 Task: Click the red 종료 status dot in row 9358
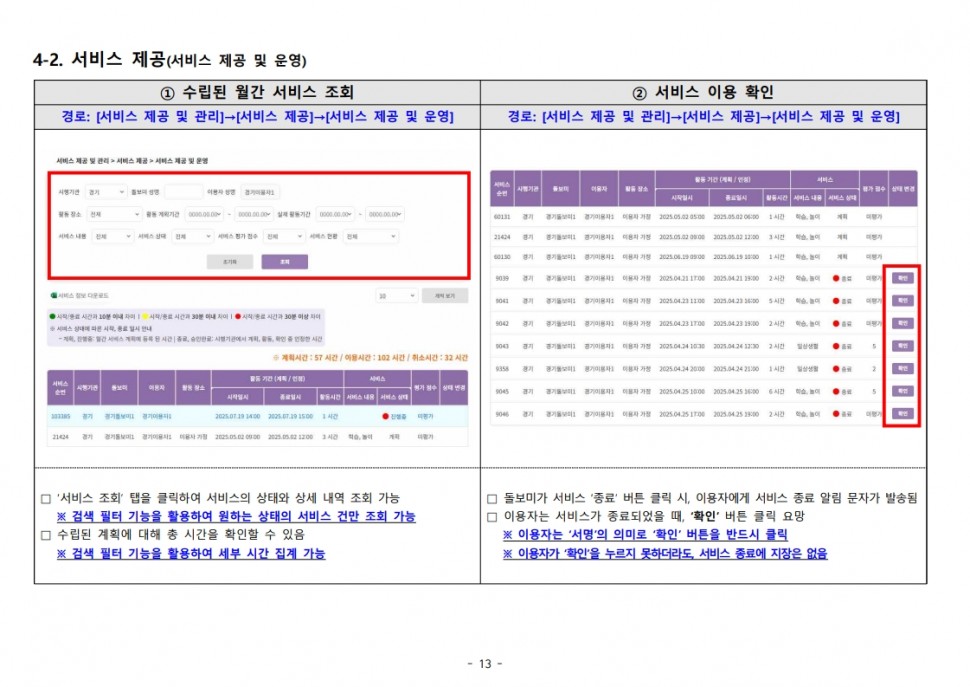point(835,368)
